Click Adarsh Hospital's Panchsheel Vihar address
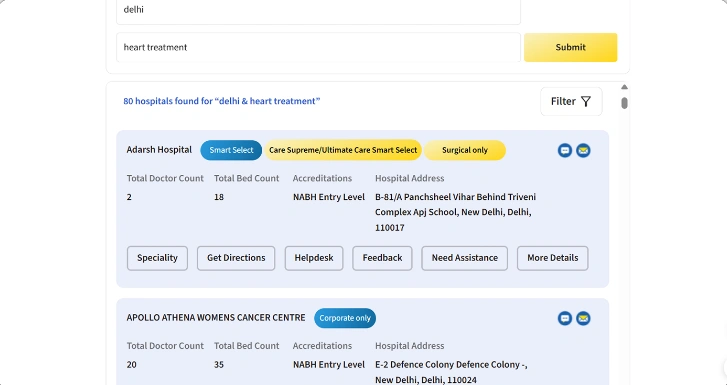 pos(455,212)
